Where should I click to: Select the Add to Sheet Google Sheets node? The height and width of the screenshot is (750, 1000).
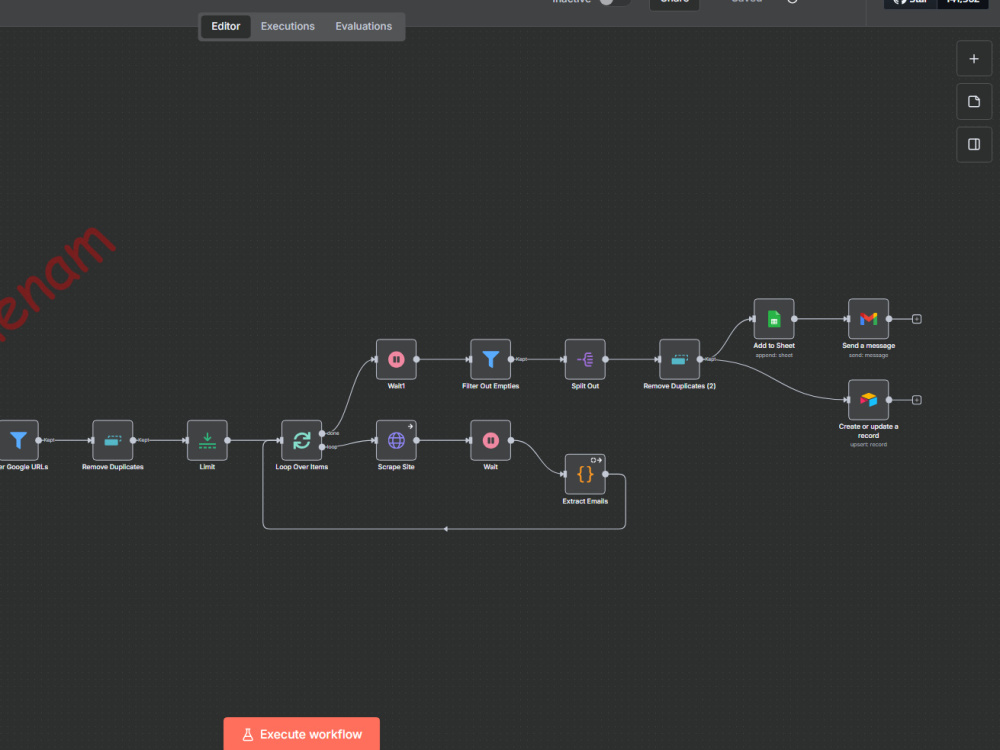pos(774,318)
